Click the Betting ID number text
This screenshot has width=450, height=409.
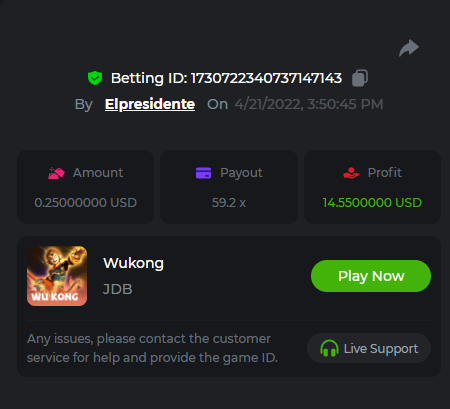[x=266, y=78]
